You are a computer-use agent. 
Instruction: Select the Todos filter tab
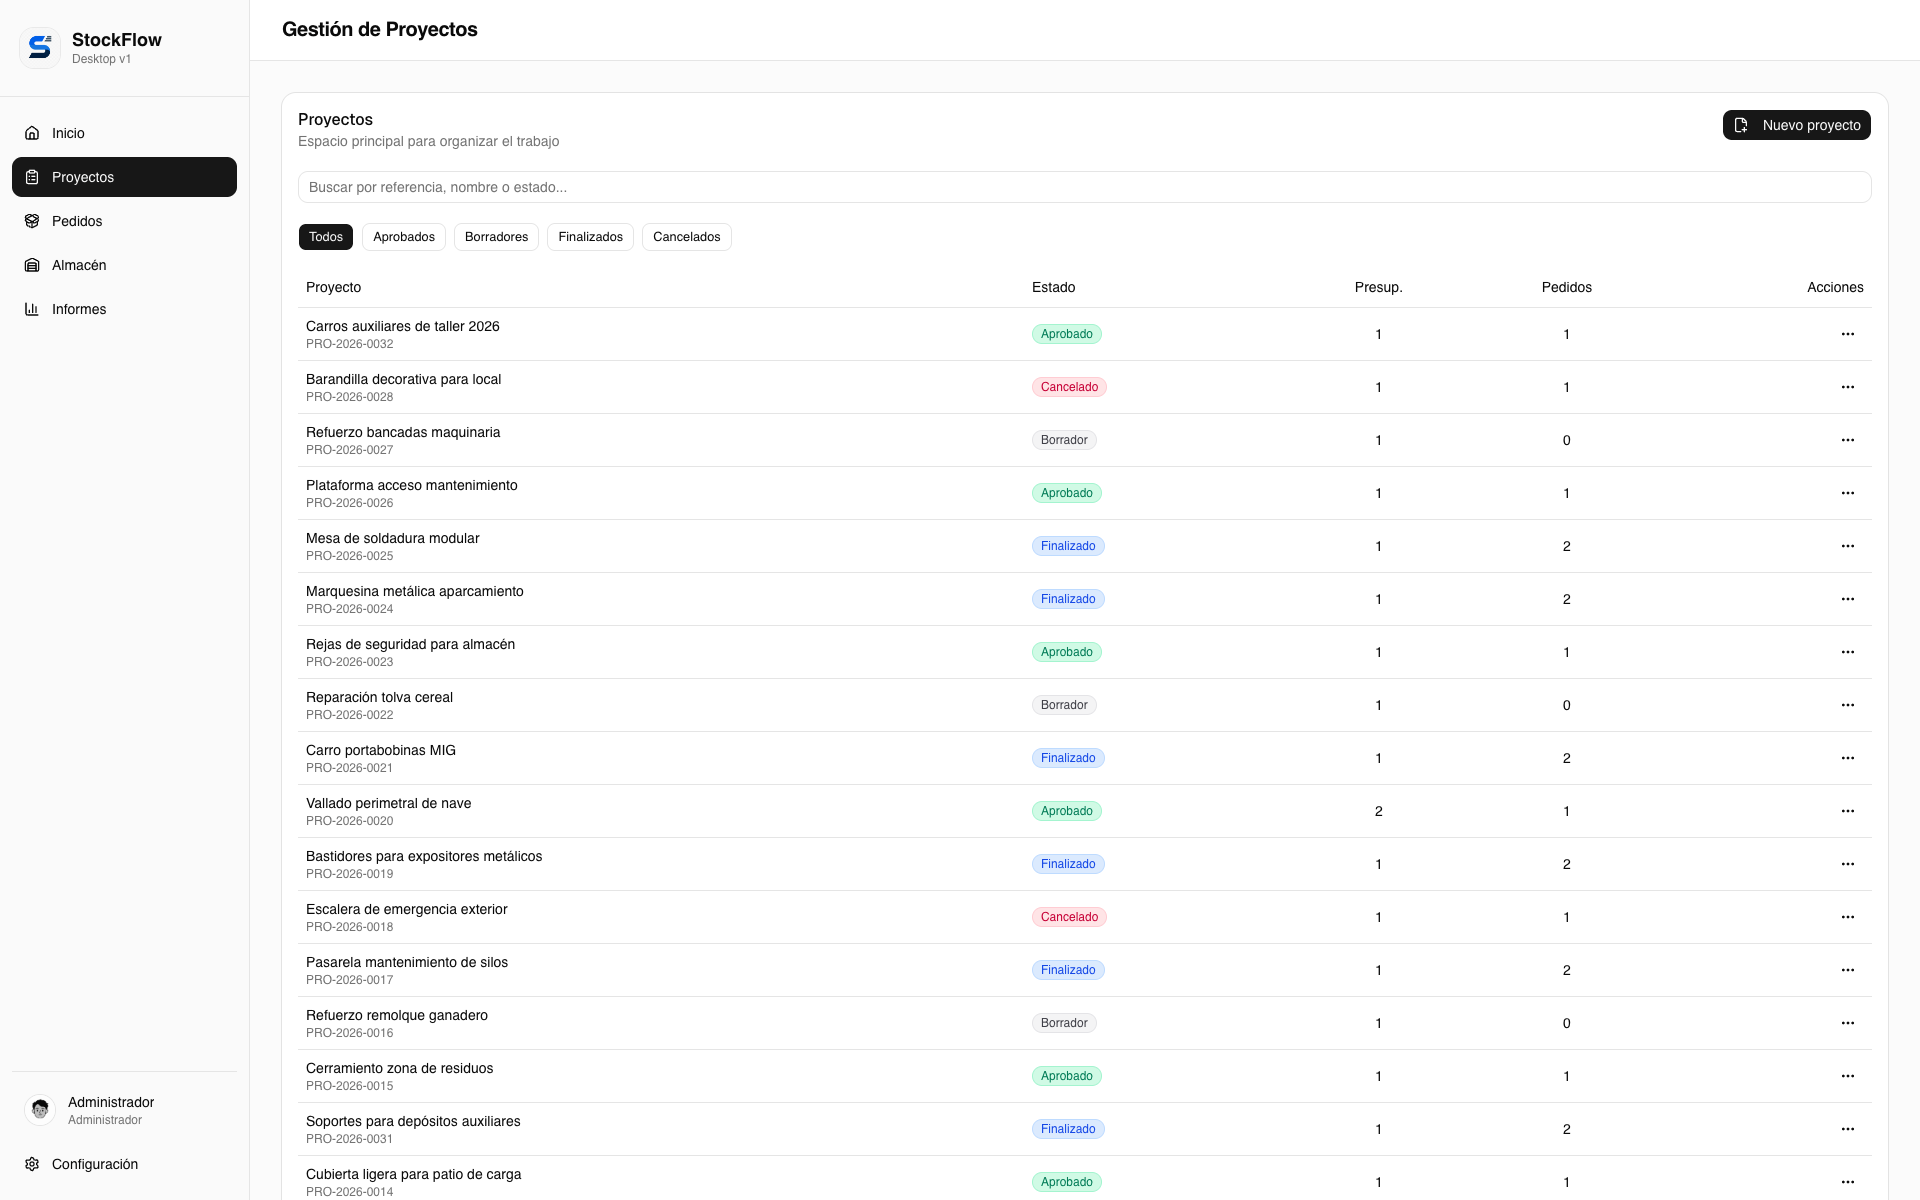tap(326, 237)
